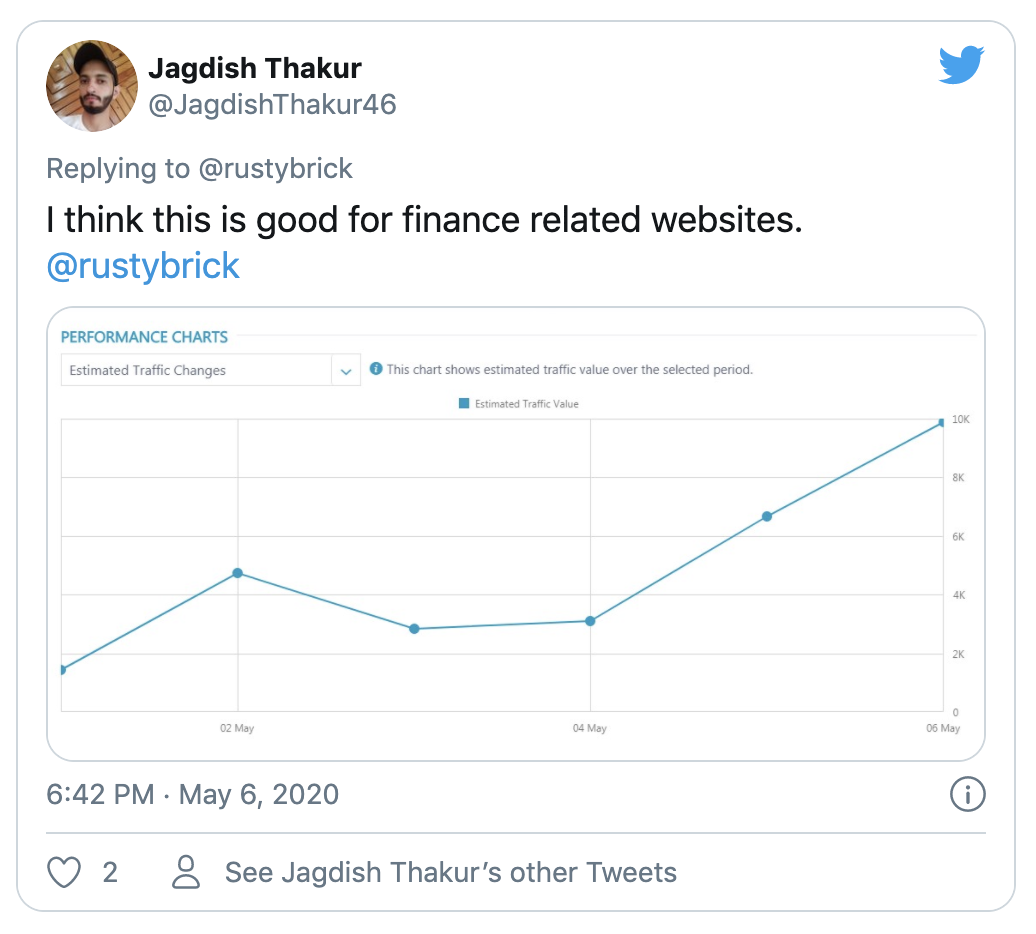
Task: Click the blue @rustybrick mention in the tweet
Action: click(x=143, y=266)
